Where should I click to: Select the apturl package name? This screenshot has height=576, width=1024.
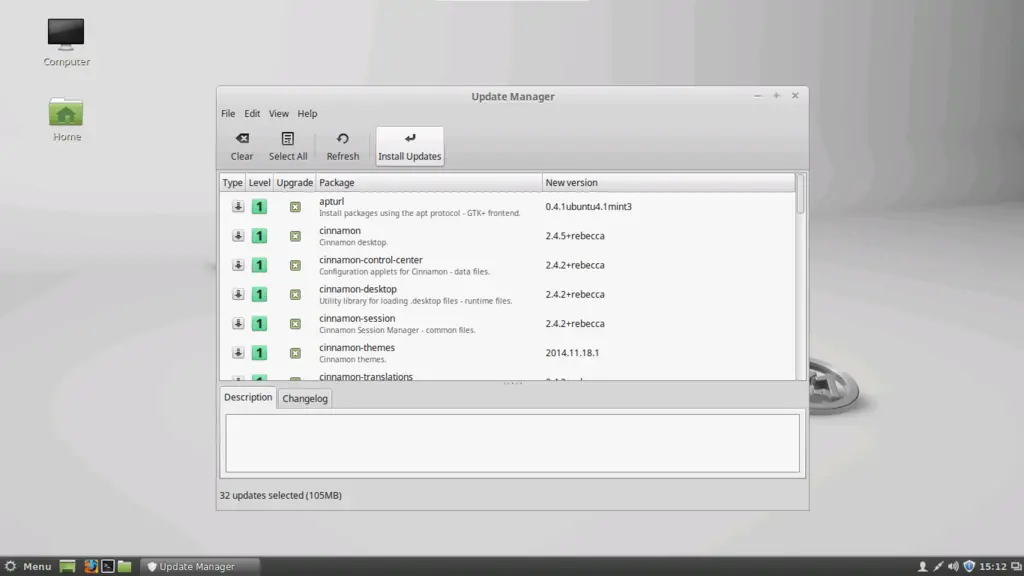332,202
